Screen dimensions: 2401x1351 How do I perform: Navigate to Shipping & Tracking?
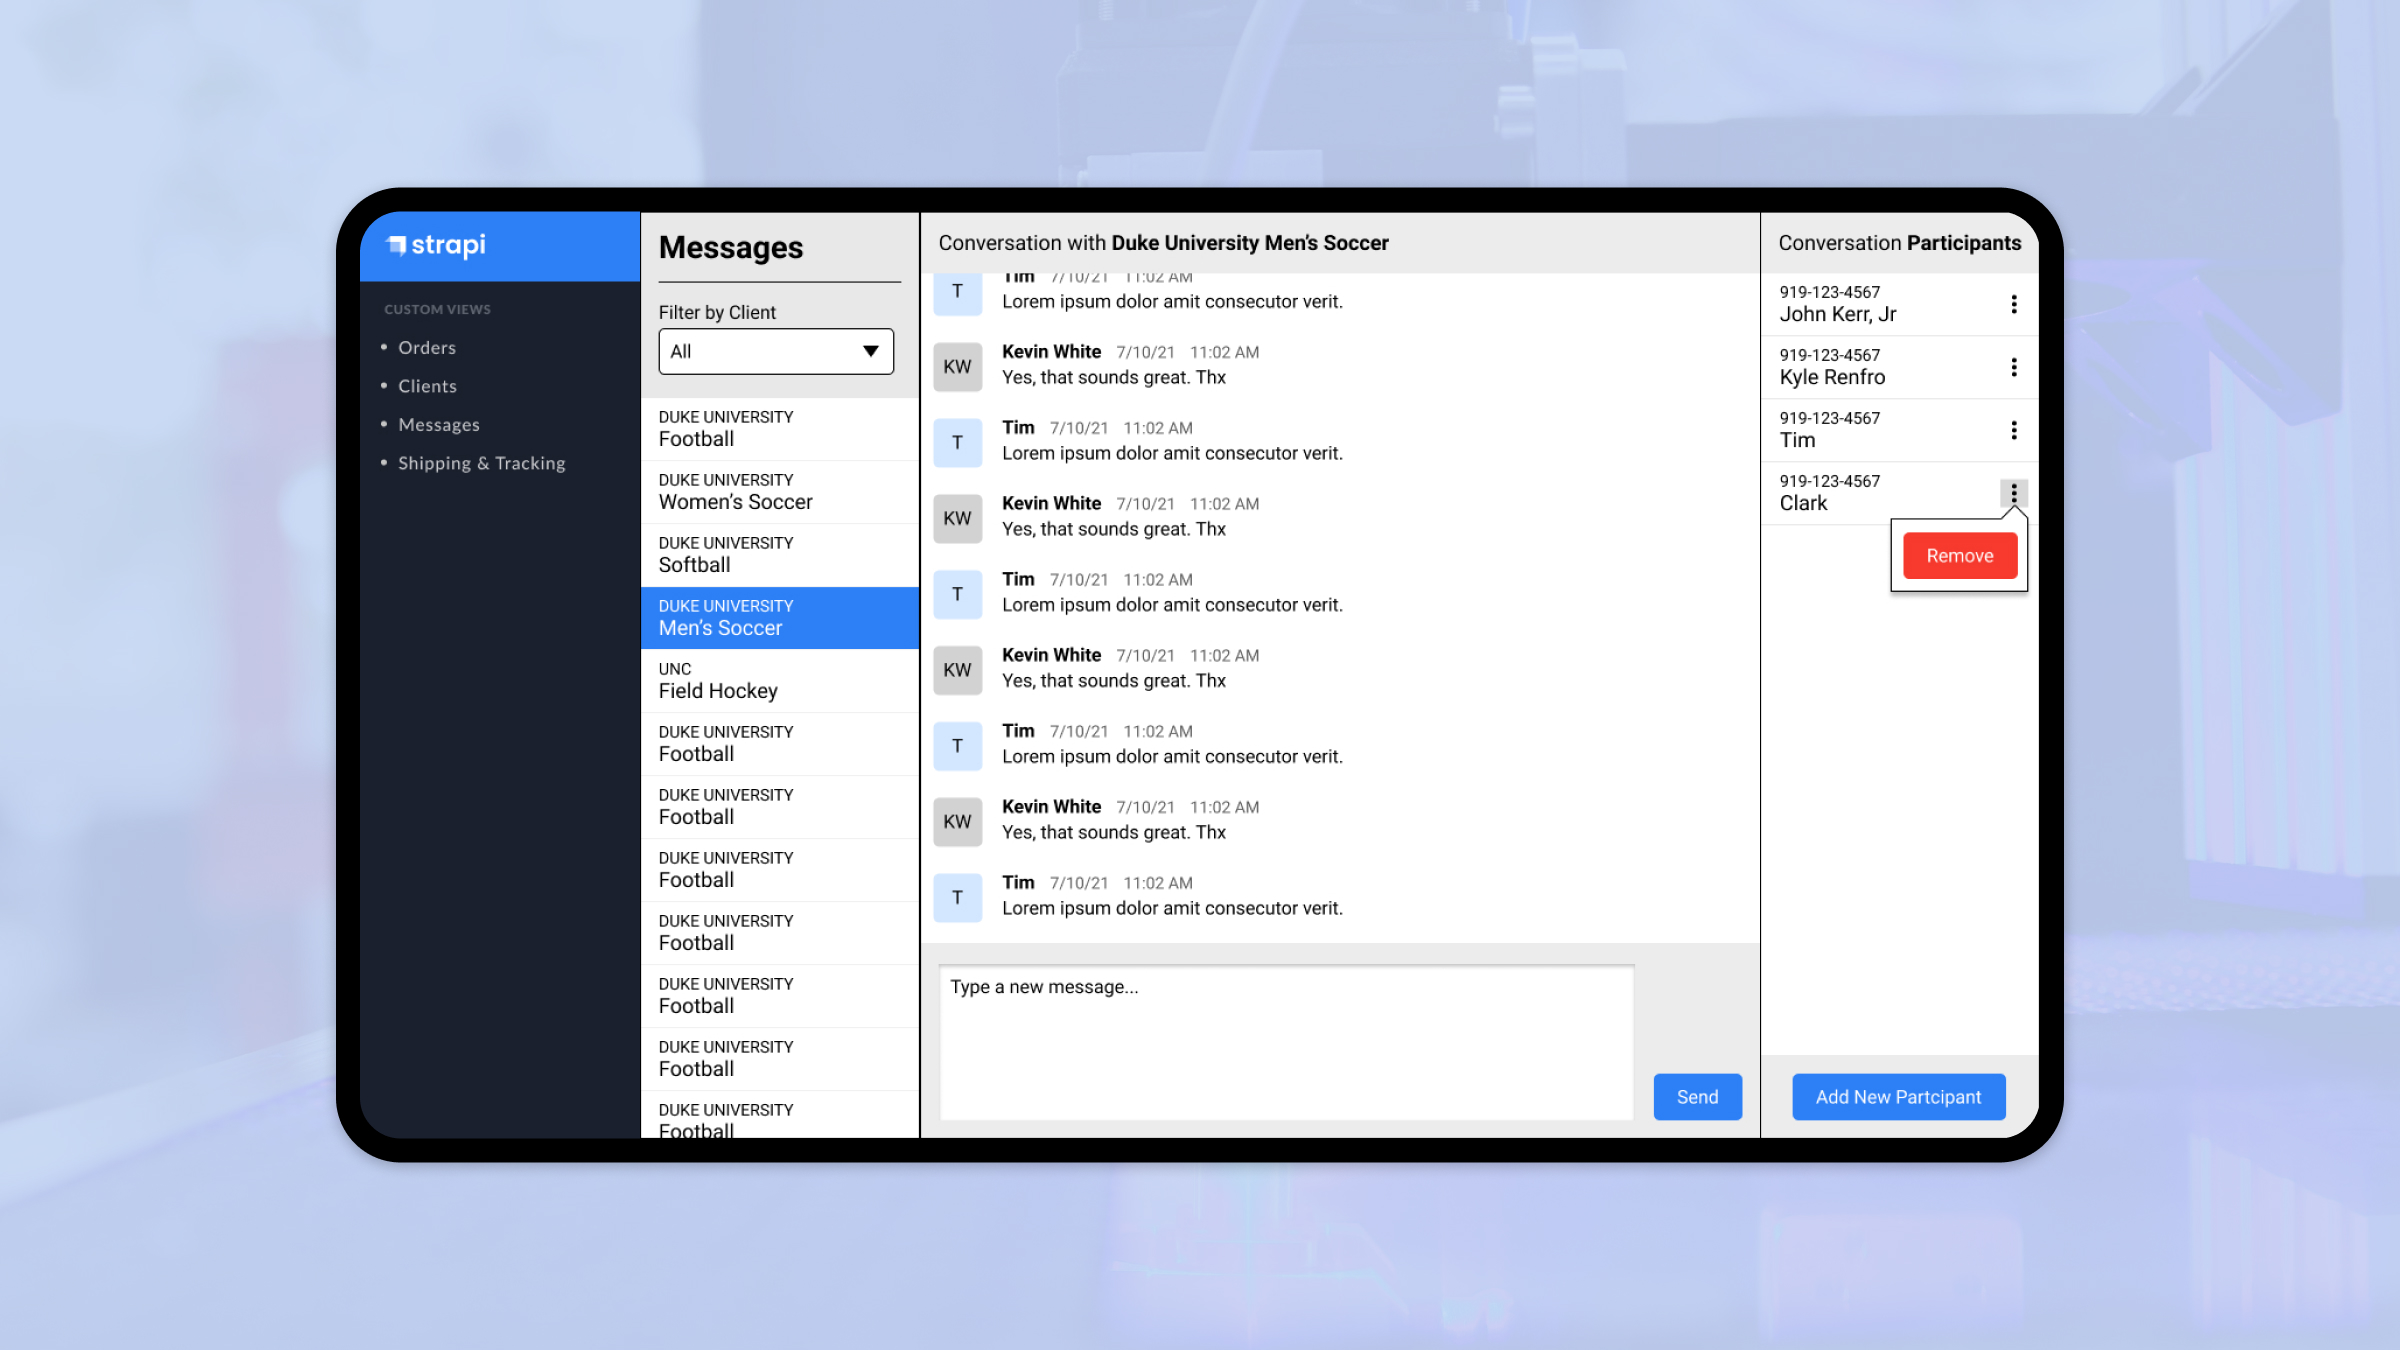[x=481, y=463]
